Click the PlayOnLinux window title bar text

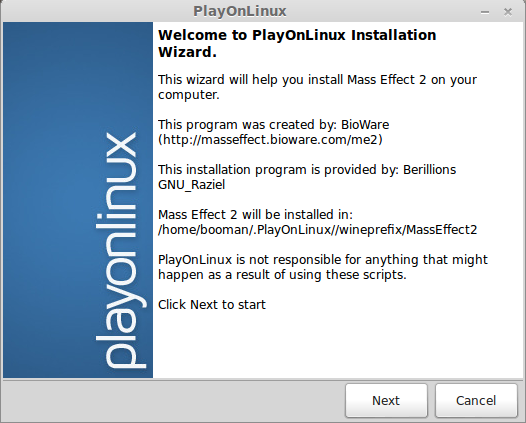(240, 11)
